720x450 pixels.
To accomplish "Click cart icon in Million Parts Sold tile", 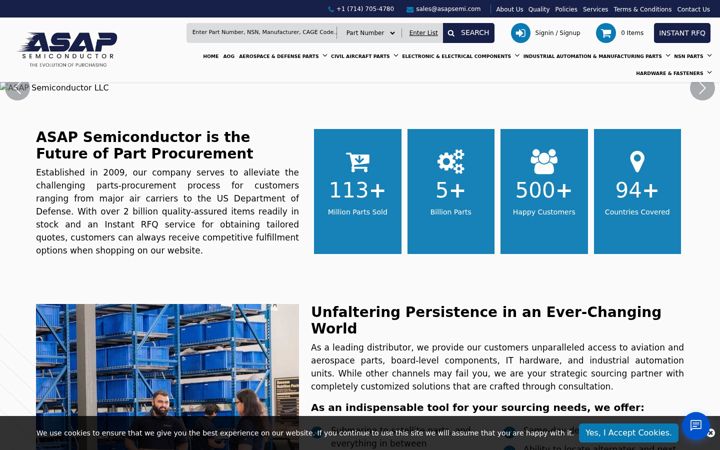I will [x=357, y=162].
